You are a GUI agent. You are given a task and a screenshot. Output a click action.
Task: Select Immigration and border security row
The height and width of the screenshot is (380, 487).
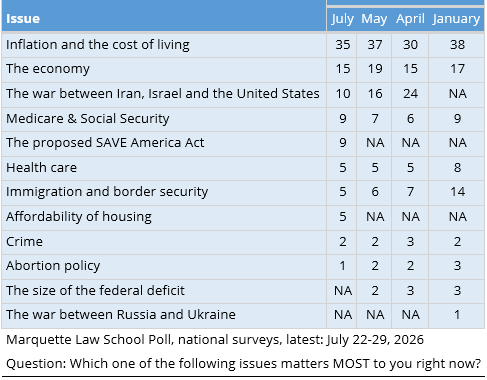(x=243, y=192)
